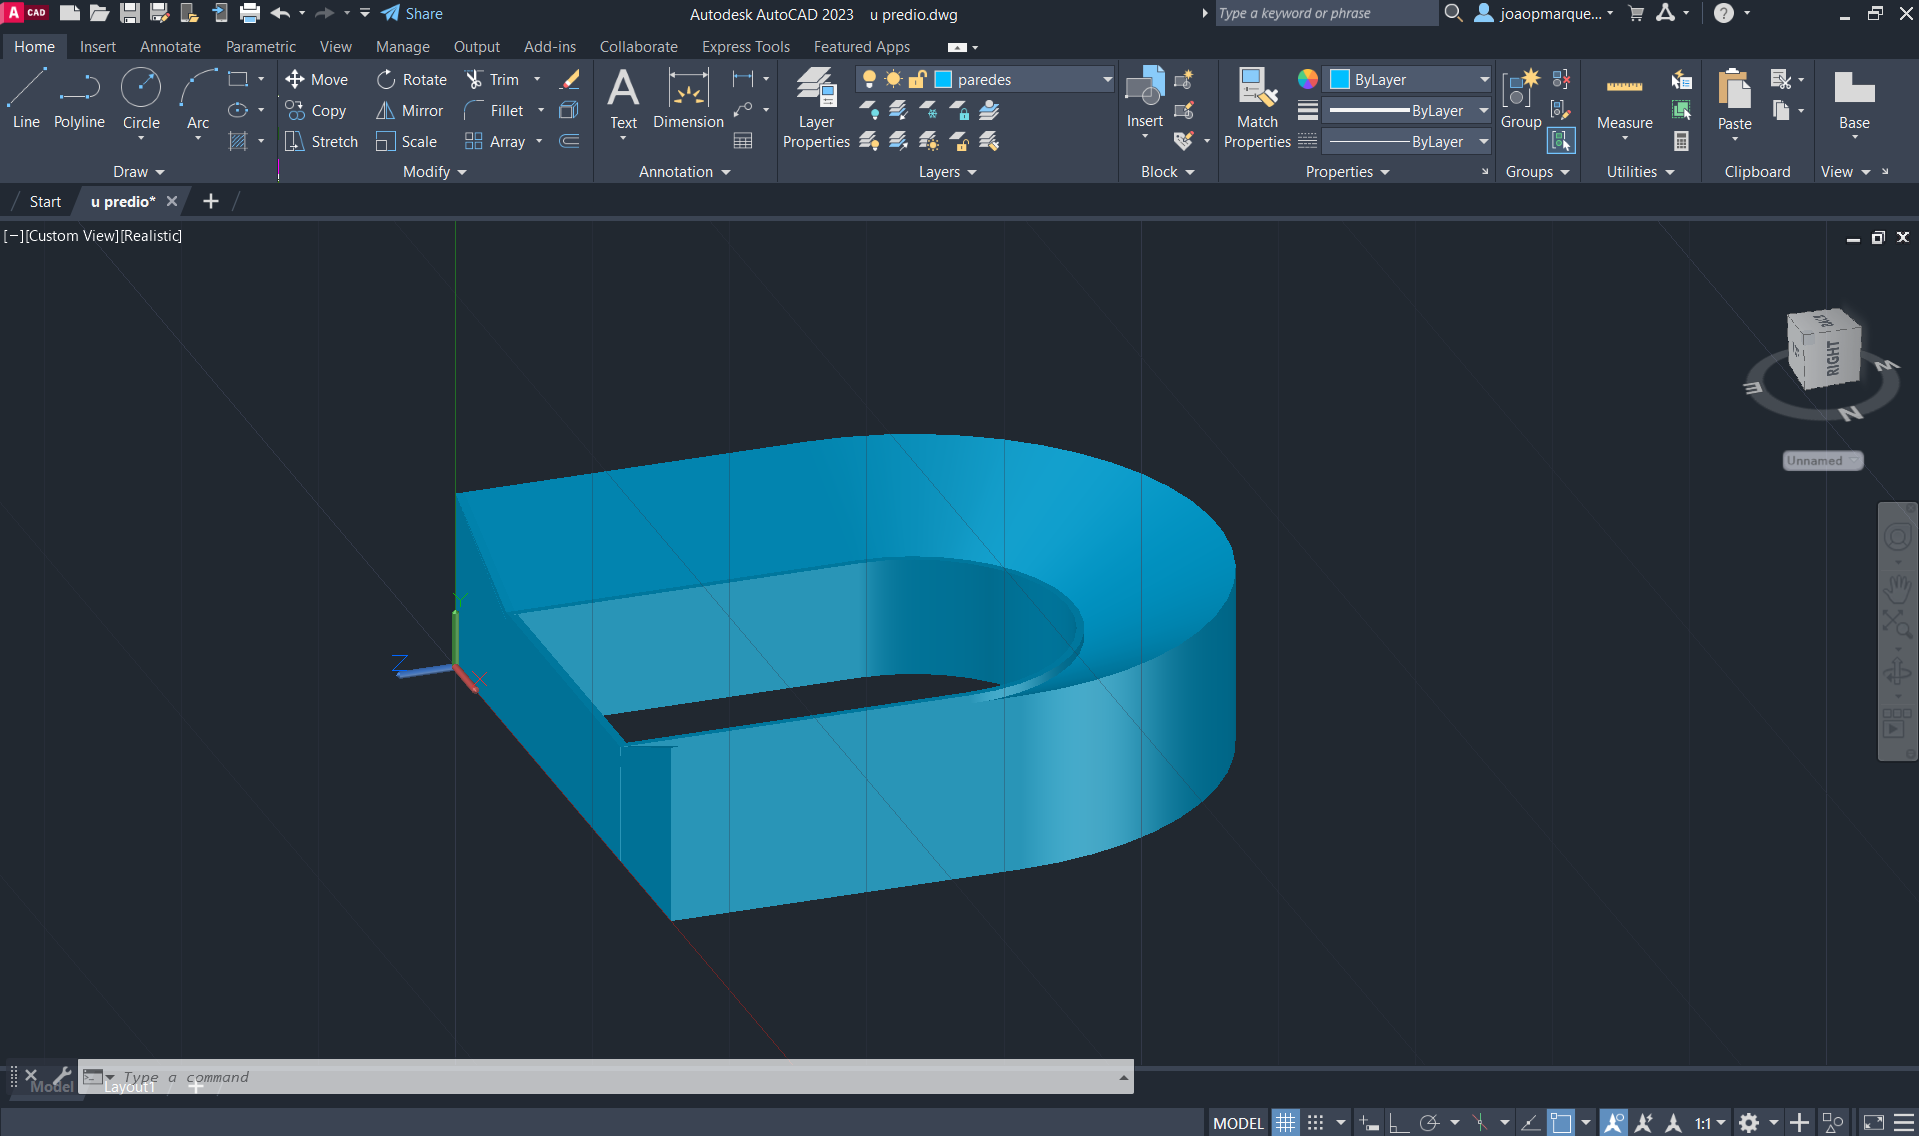
Task: Click the Dimension annotation tool
Action: click(x=688, y=98)
